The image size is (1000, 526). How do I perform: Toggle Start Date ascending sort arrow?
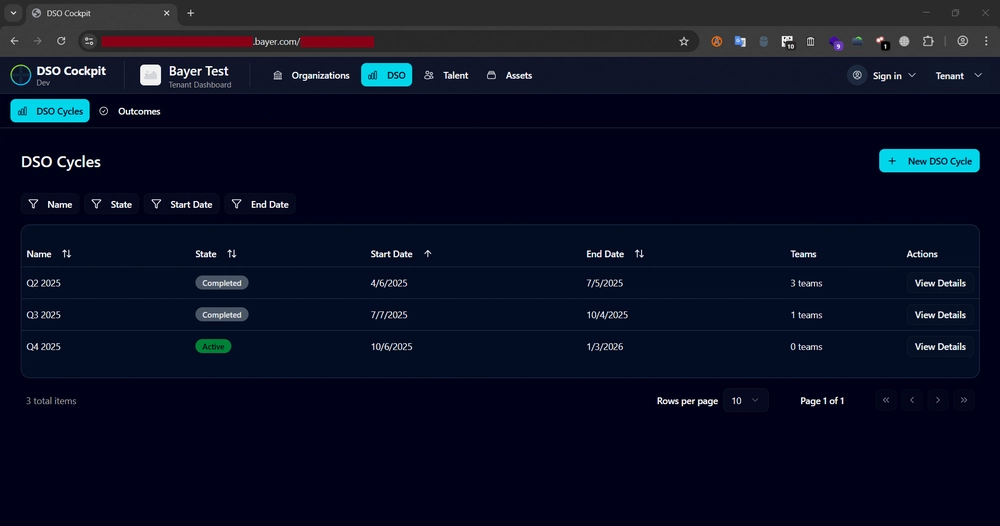[x=428, y=254]
